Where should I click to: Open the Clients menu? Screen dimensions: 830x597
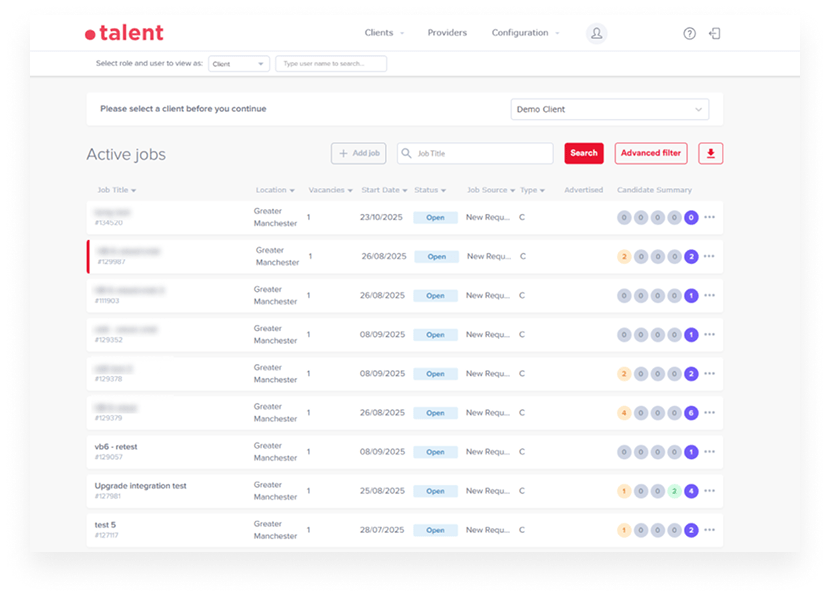[x=383, y=33]
